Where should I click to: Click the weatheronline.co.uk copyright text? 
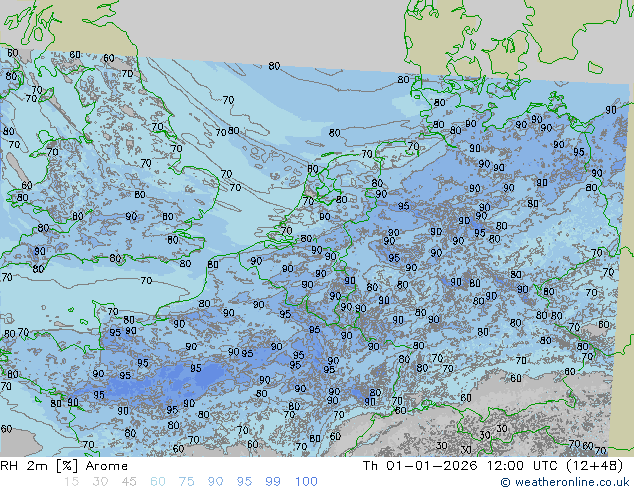(x=565, y=482)
